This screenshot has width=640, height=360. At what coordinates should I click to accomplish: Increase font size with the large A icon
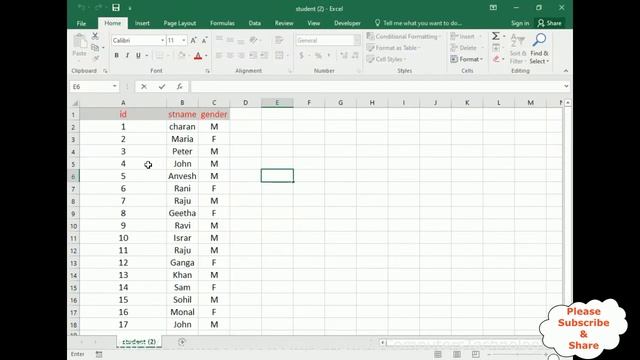(x=193, y=40)
